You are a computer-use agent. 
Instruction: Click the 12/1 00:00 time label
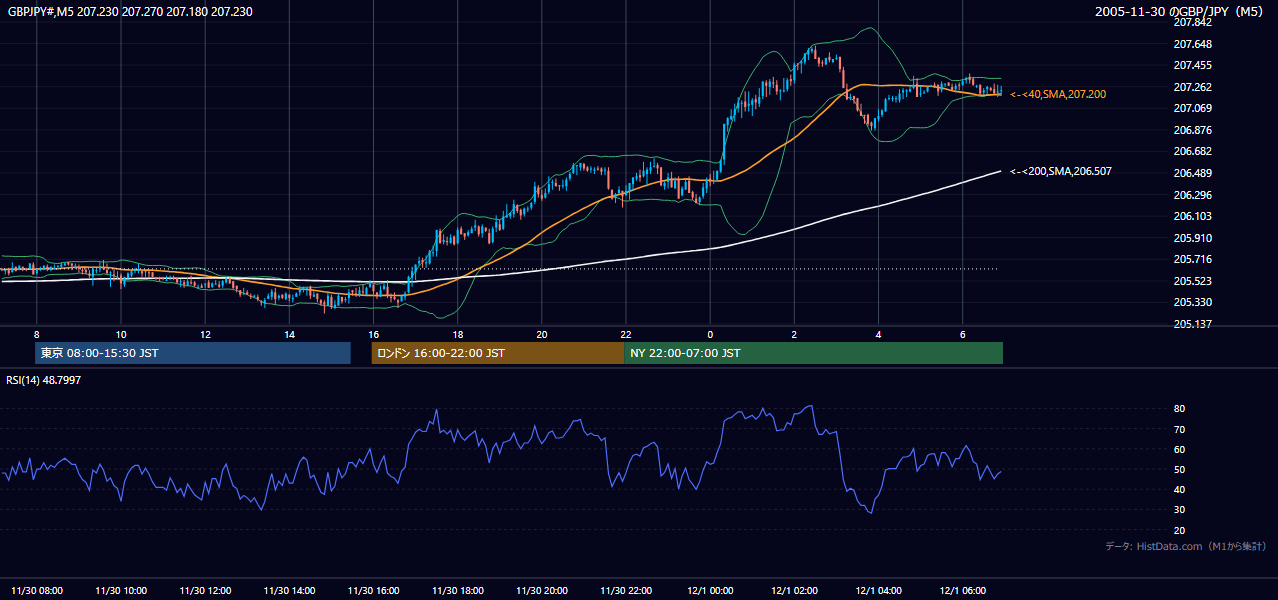pyautogui.click(x=710, y=590)
